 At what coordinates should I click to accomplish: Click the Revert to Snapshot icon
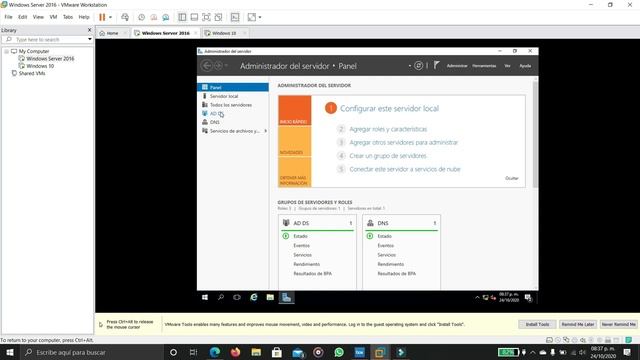[153, 17]
